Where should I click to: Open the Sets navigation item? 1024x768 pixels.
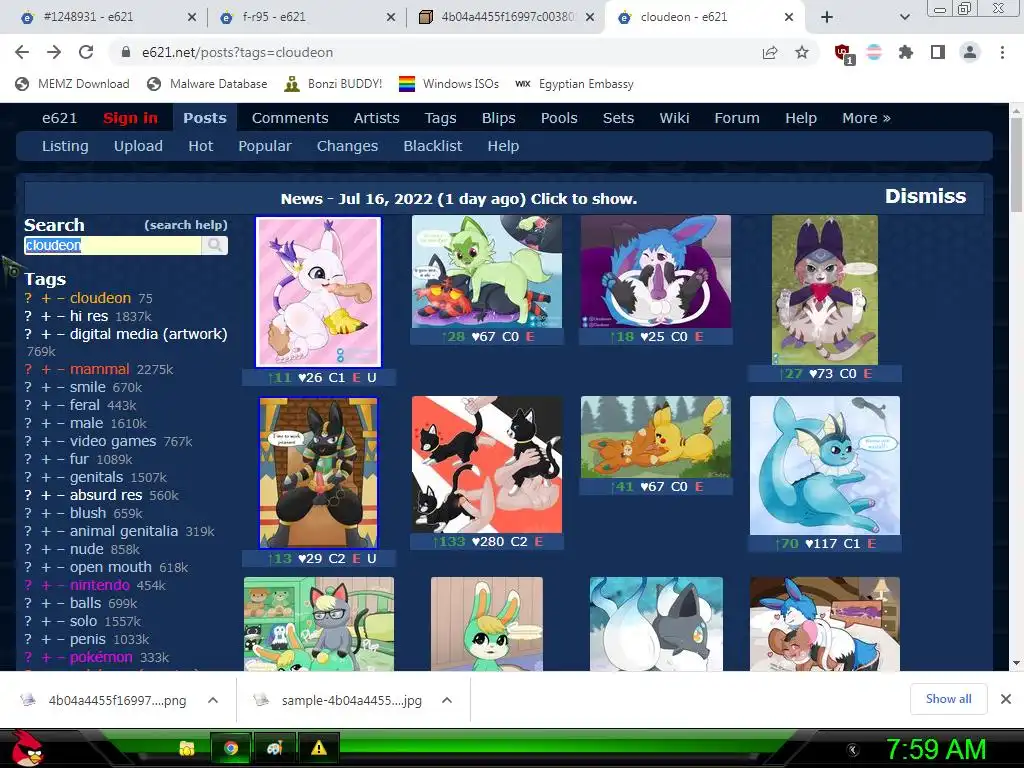pyautogui.click(x=618, y=118)
